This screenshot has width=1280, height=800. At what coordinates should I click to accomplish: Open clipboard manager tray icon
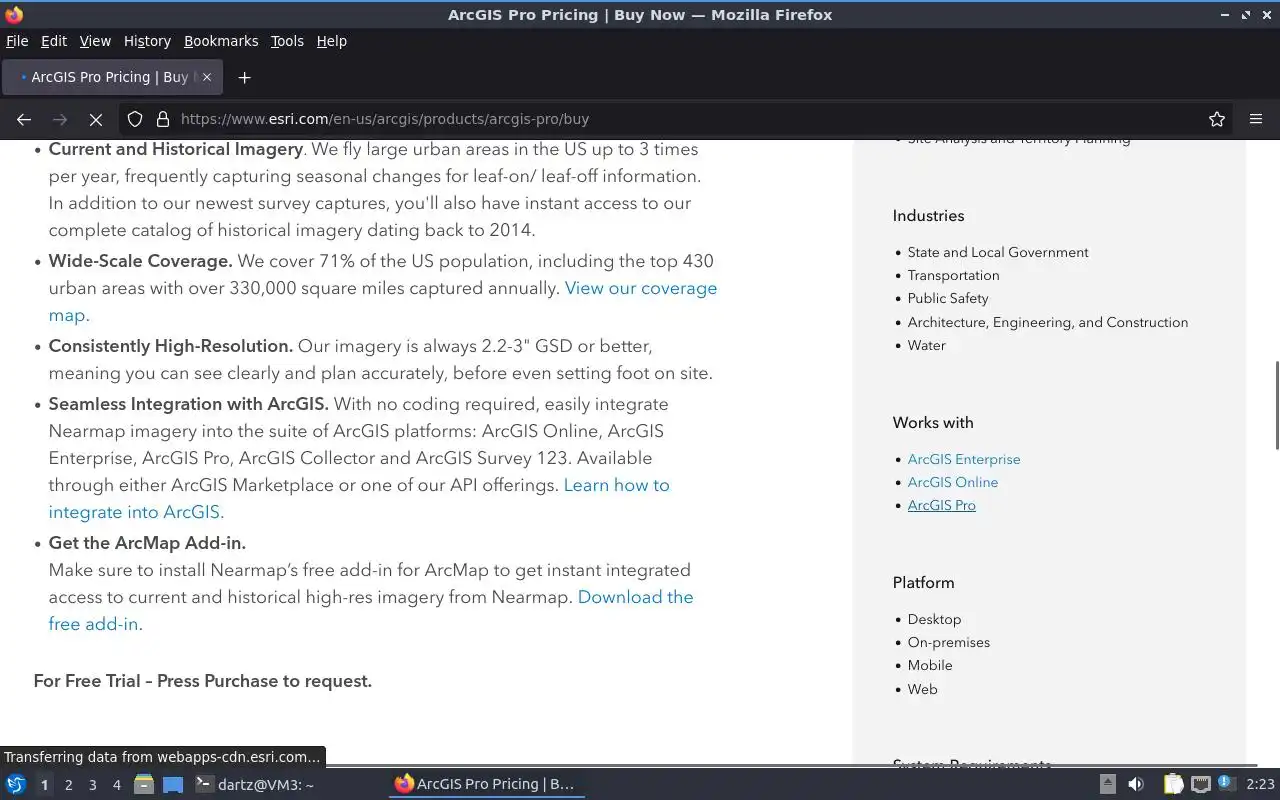[x=1173, y=785]
